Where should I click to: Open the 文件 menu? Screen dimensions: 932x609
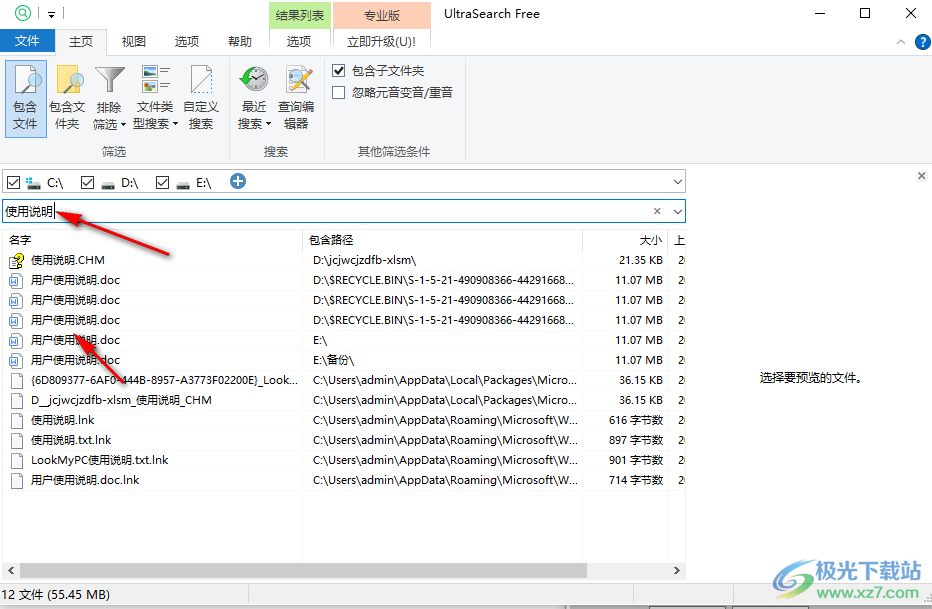[x=27, y=41]
